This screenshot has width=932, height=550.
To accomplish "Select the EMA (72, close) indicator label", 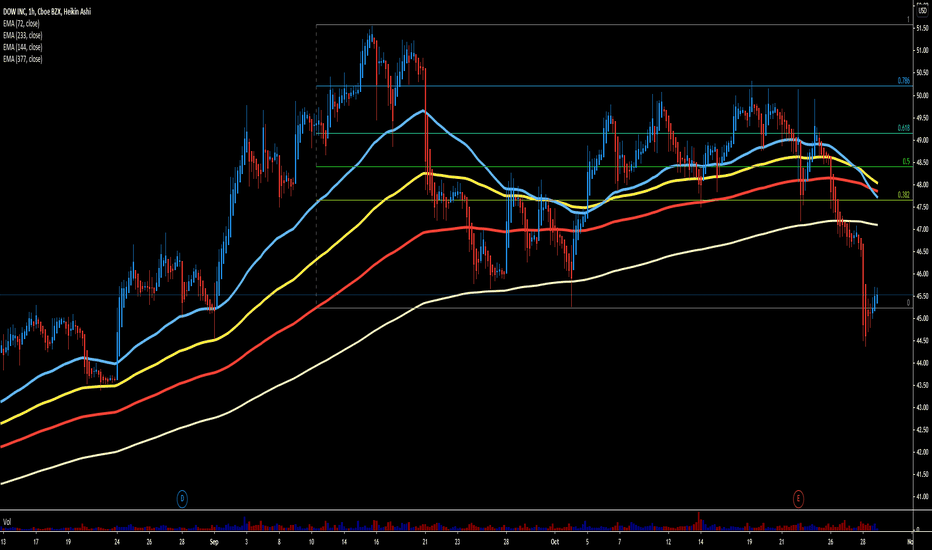I will (x=21, y=23).
